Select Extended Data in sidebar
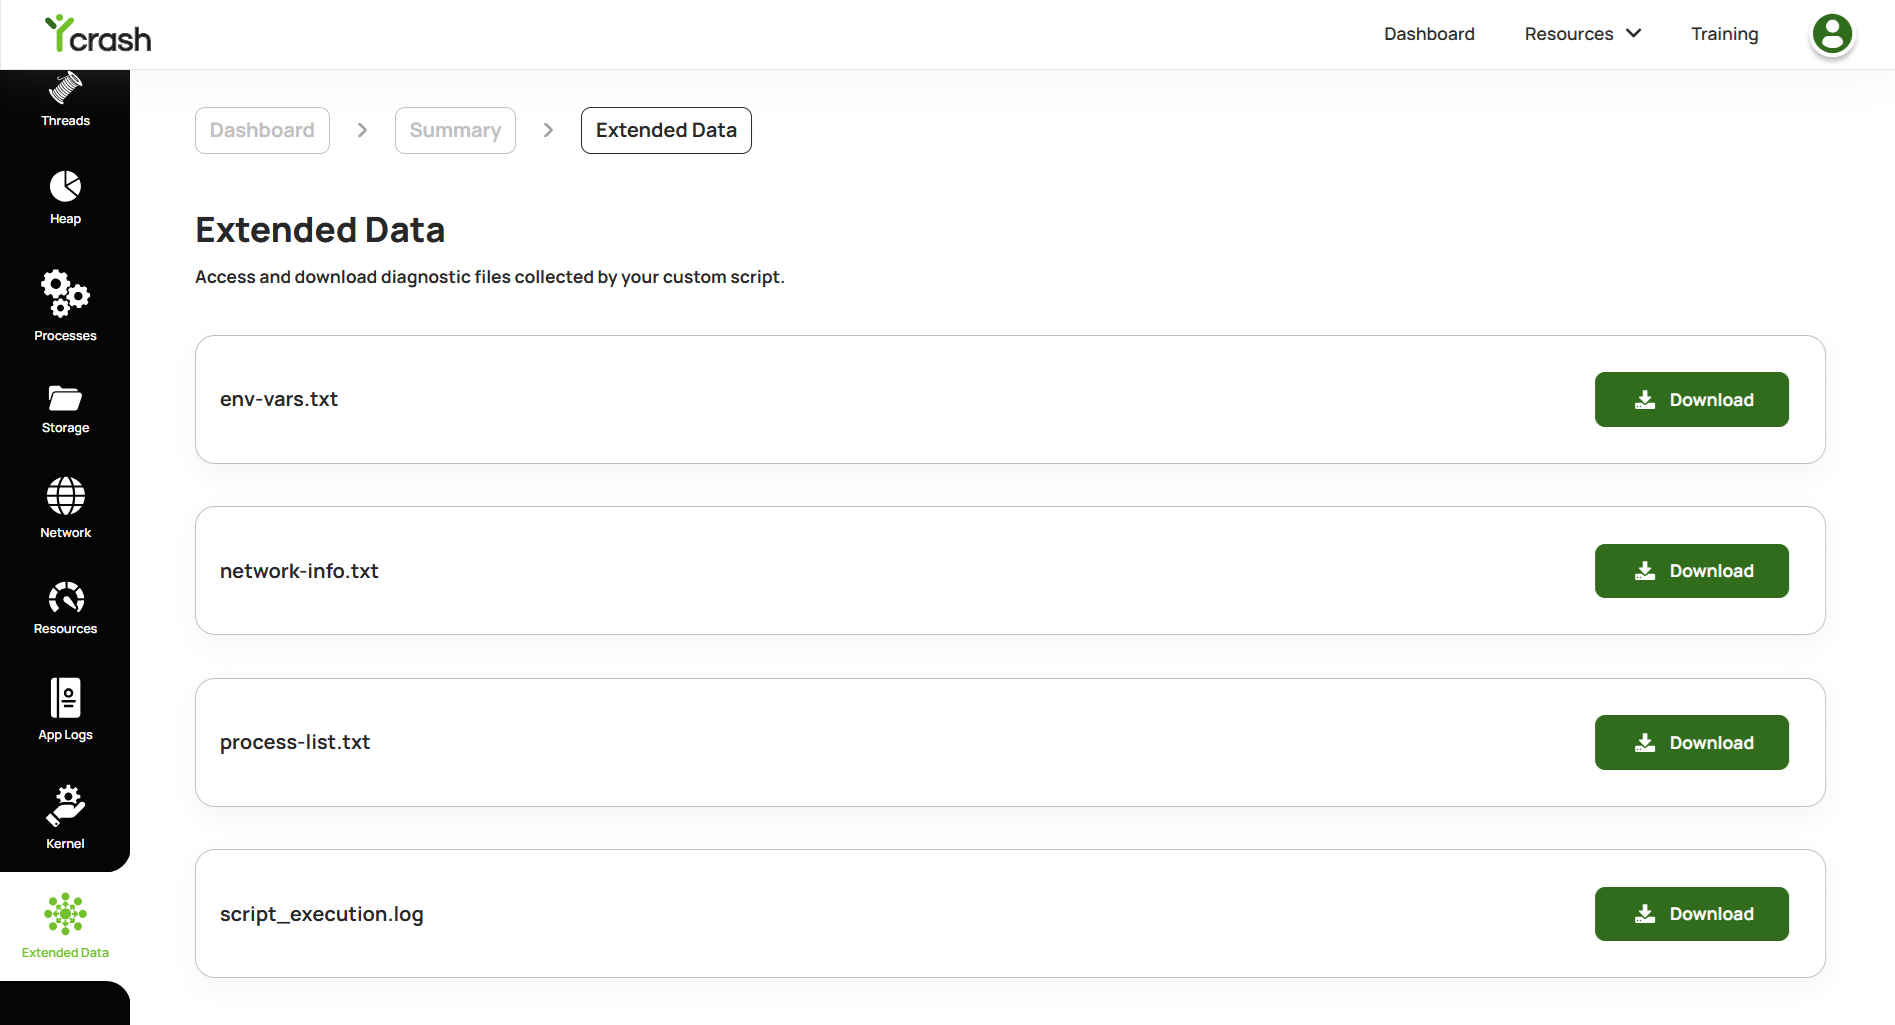Screen dimensions: 1895x1025 [65, 926]
